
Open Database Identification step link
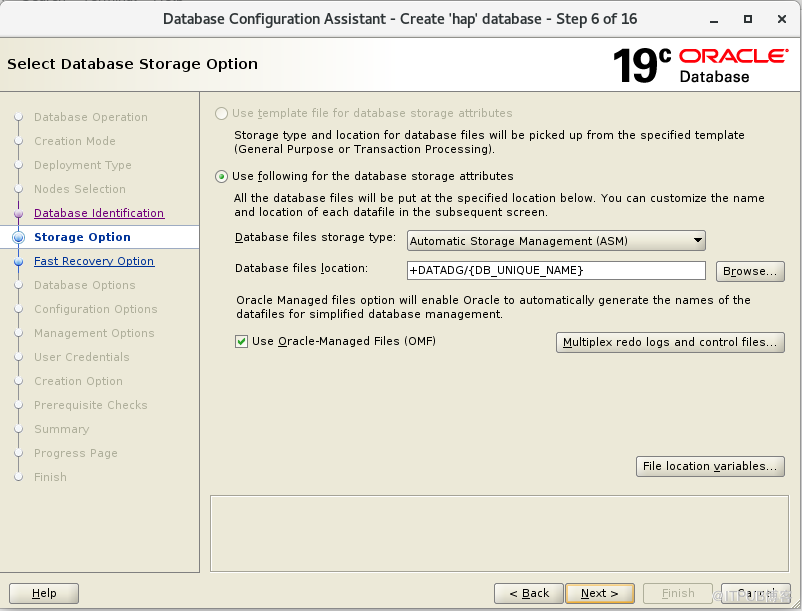99,213
